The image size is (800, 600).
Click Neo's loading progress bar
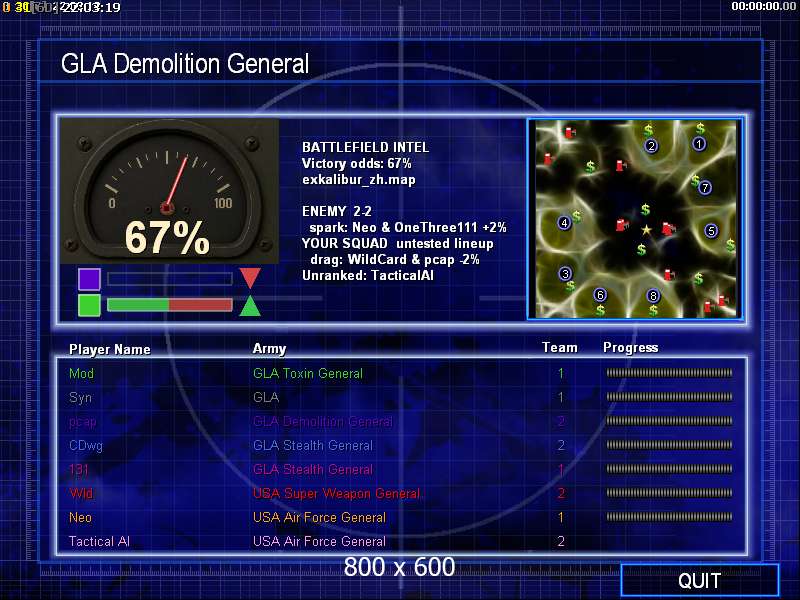669,517
